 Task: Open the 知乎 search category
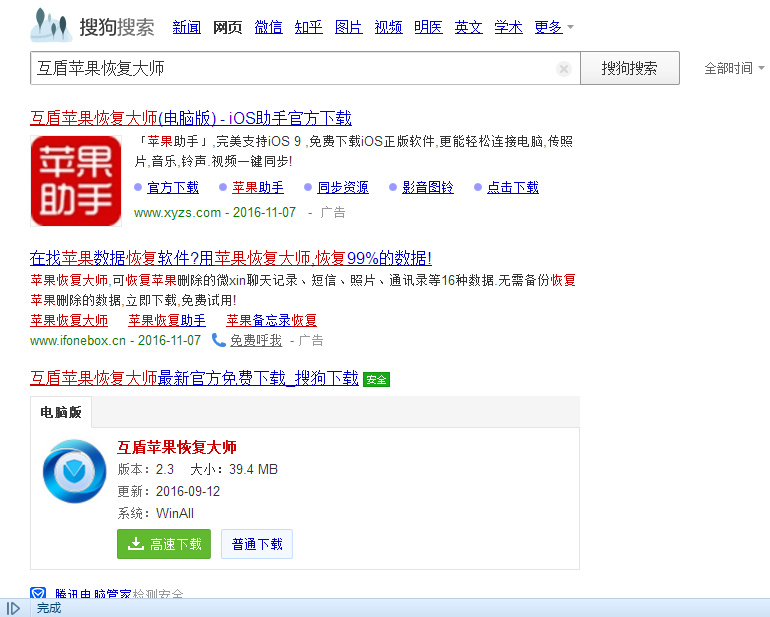pos(308,28)
